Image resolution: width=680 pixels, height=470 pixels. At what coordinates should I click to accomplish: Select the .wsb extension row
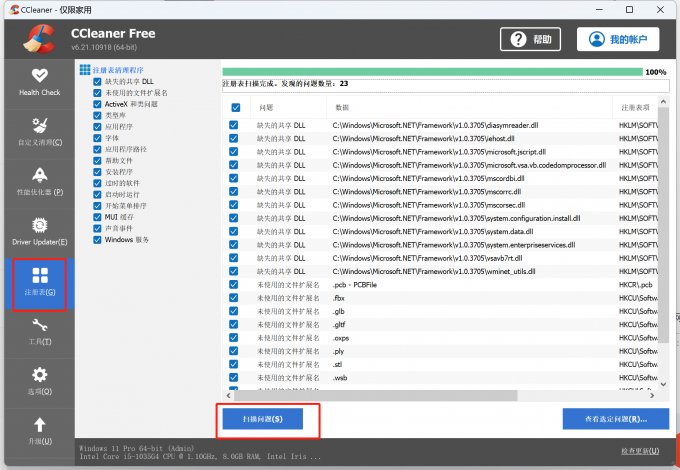tap(441, 378)
